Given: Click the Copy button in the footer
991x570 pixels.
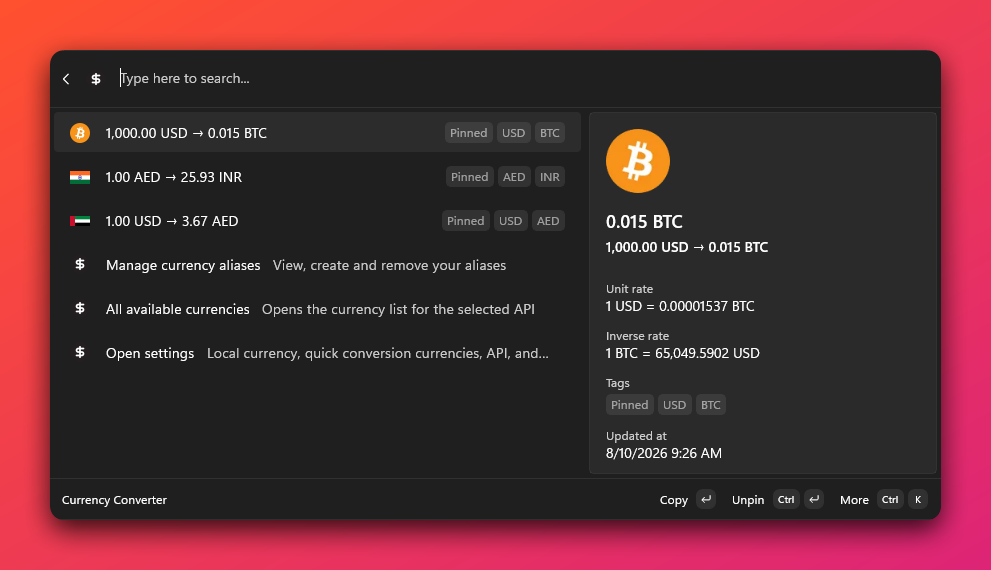Looking at the screenshot, I should (x=673, y=500).
